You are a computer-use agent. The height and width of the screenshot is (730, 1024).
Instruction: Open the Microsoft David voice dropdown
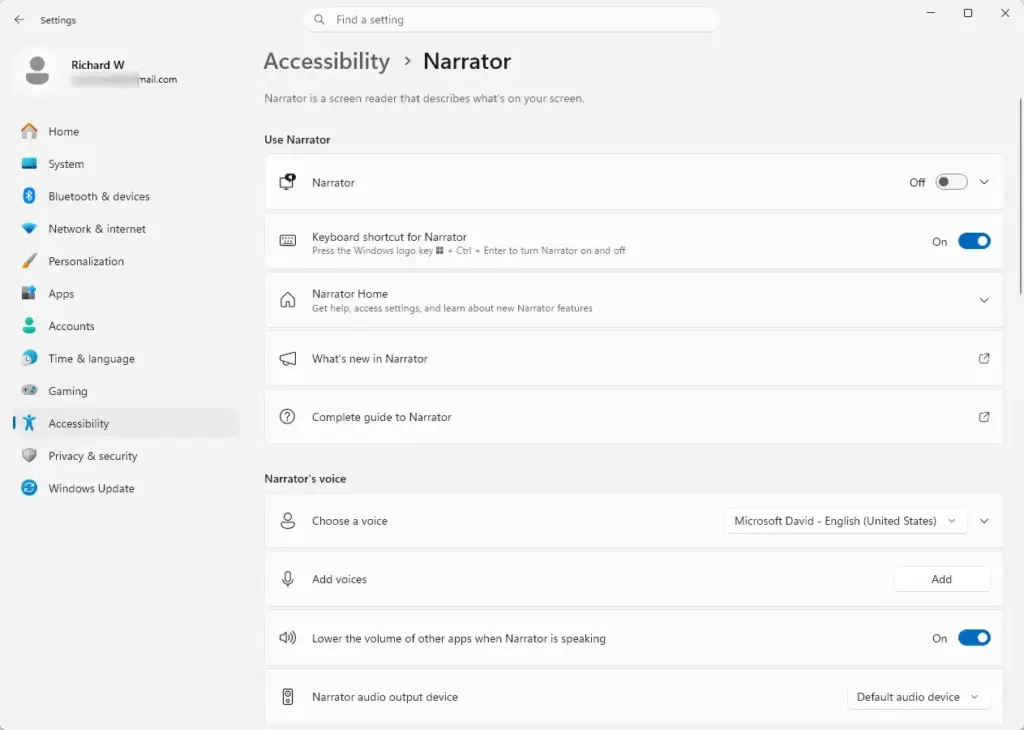pyautogui.click(x=845, y=521)
